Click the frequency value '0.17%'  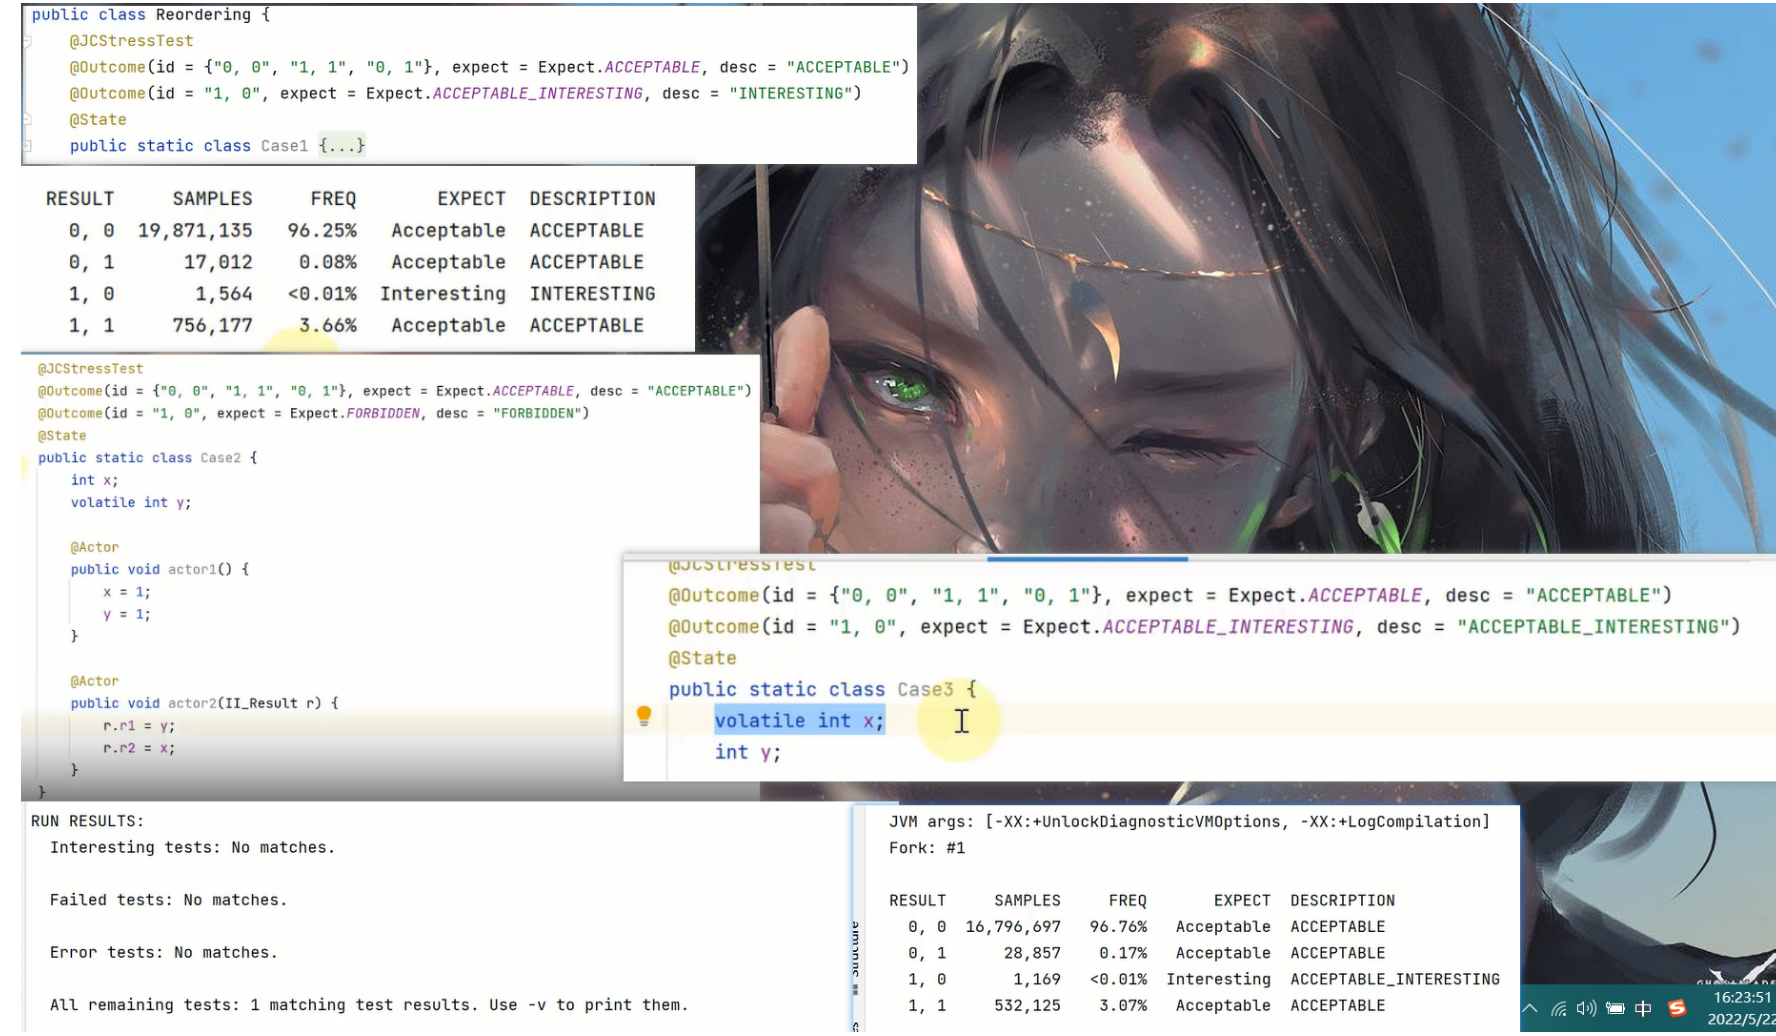tap(1123, 953)
